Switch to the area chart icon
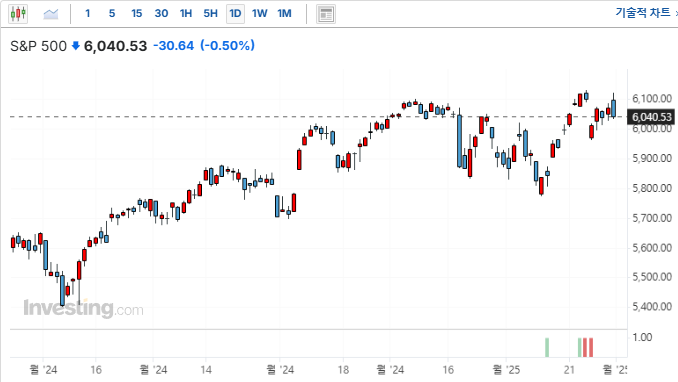This screenshot has height=382, width=678. point(51,14)
